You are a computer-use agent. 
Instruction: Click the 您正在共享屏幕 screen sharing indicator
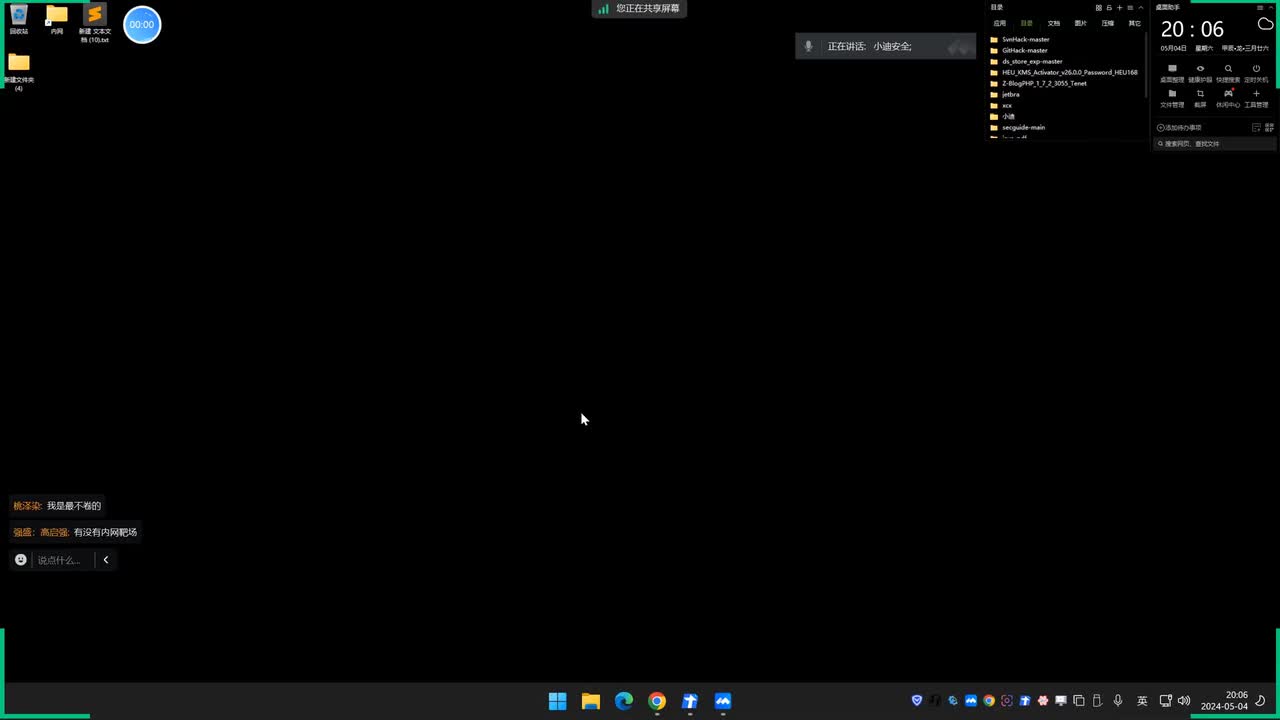click(639, 8)
